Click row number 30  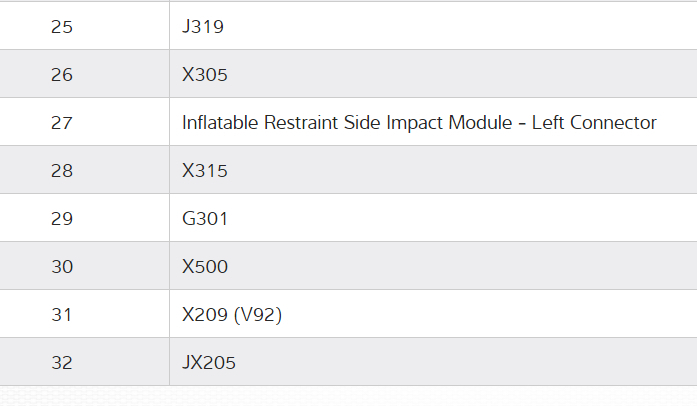click(61, 266)
